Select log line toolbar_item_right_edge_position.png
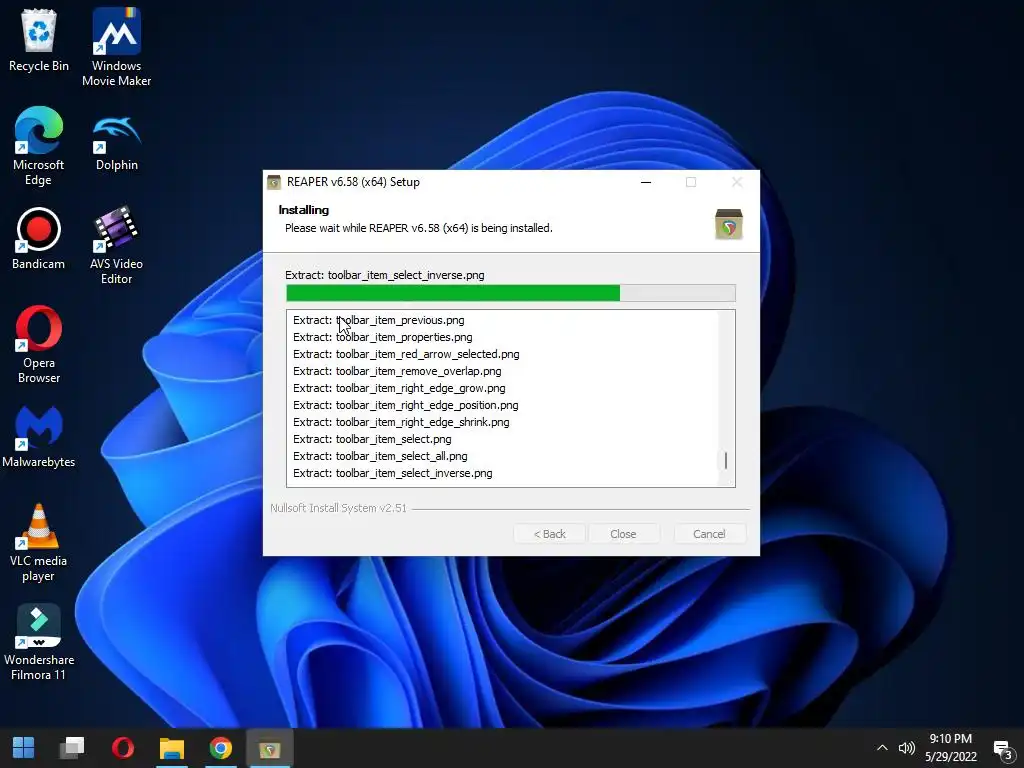This screenshot has width=1024, height=768. pyautogui.click(x=406, y=405)
